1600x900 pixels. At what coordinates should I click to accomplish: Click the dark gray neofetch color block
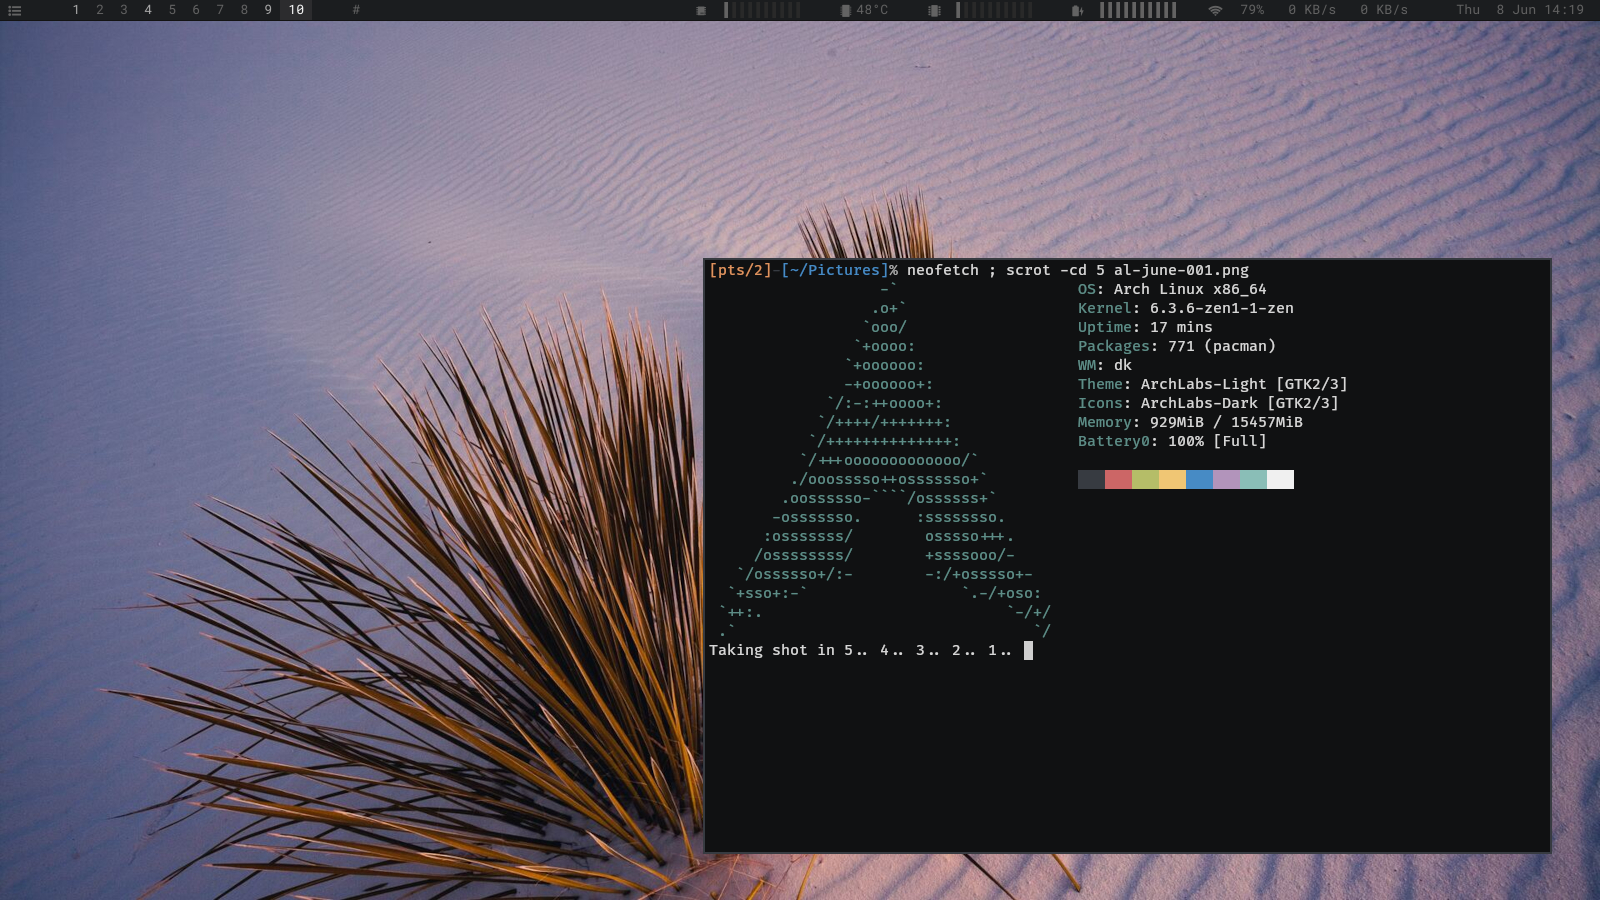(x=1091, y=479)
